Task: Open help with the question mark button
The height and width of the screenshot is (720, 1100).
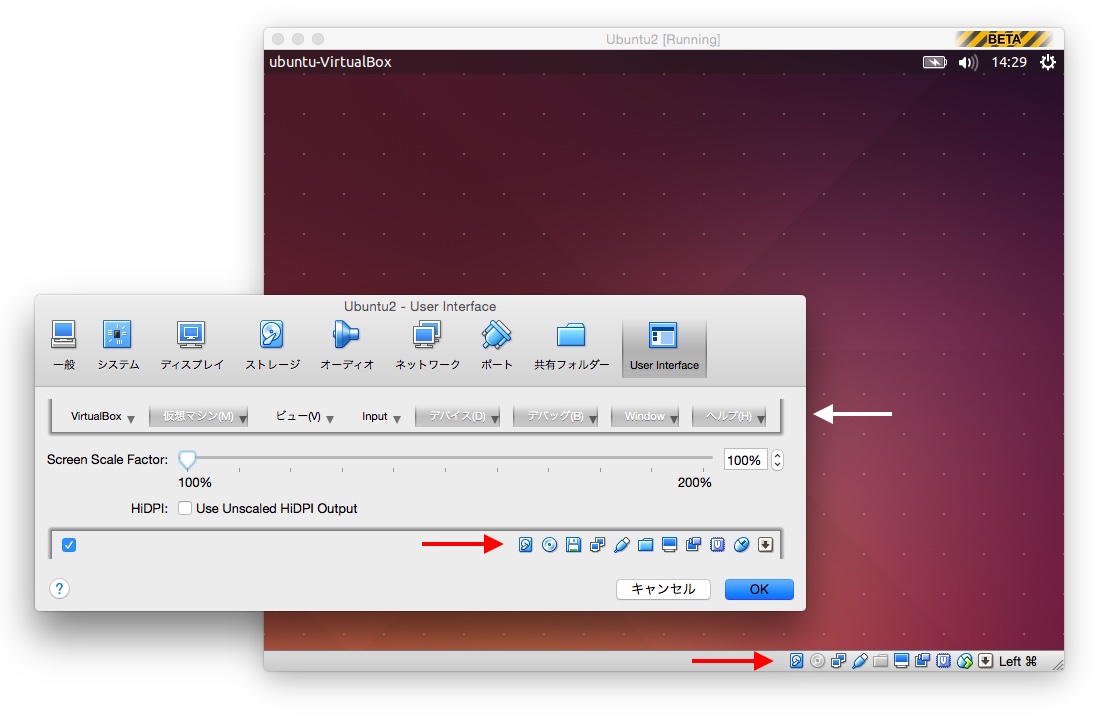Action: click(x=60, y=588)
